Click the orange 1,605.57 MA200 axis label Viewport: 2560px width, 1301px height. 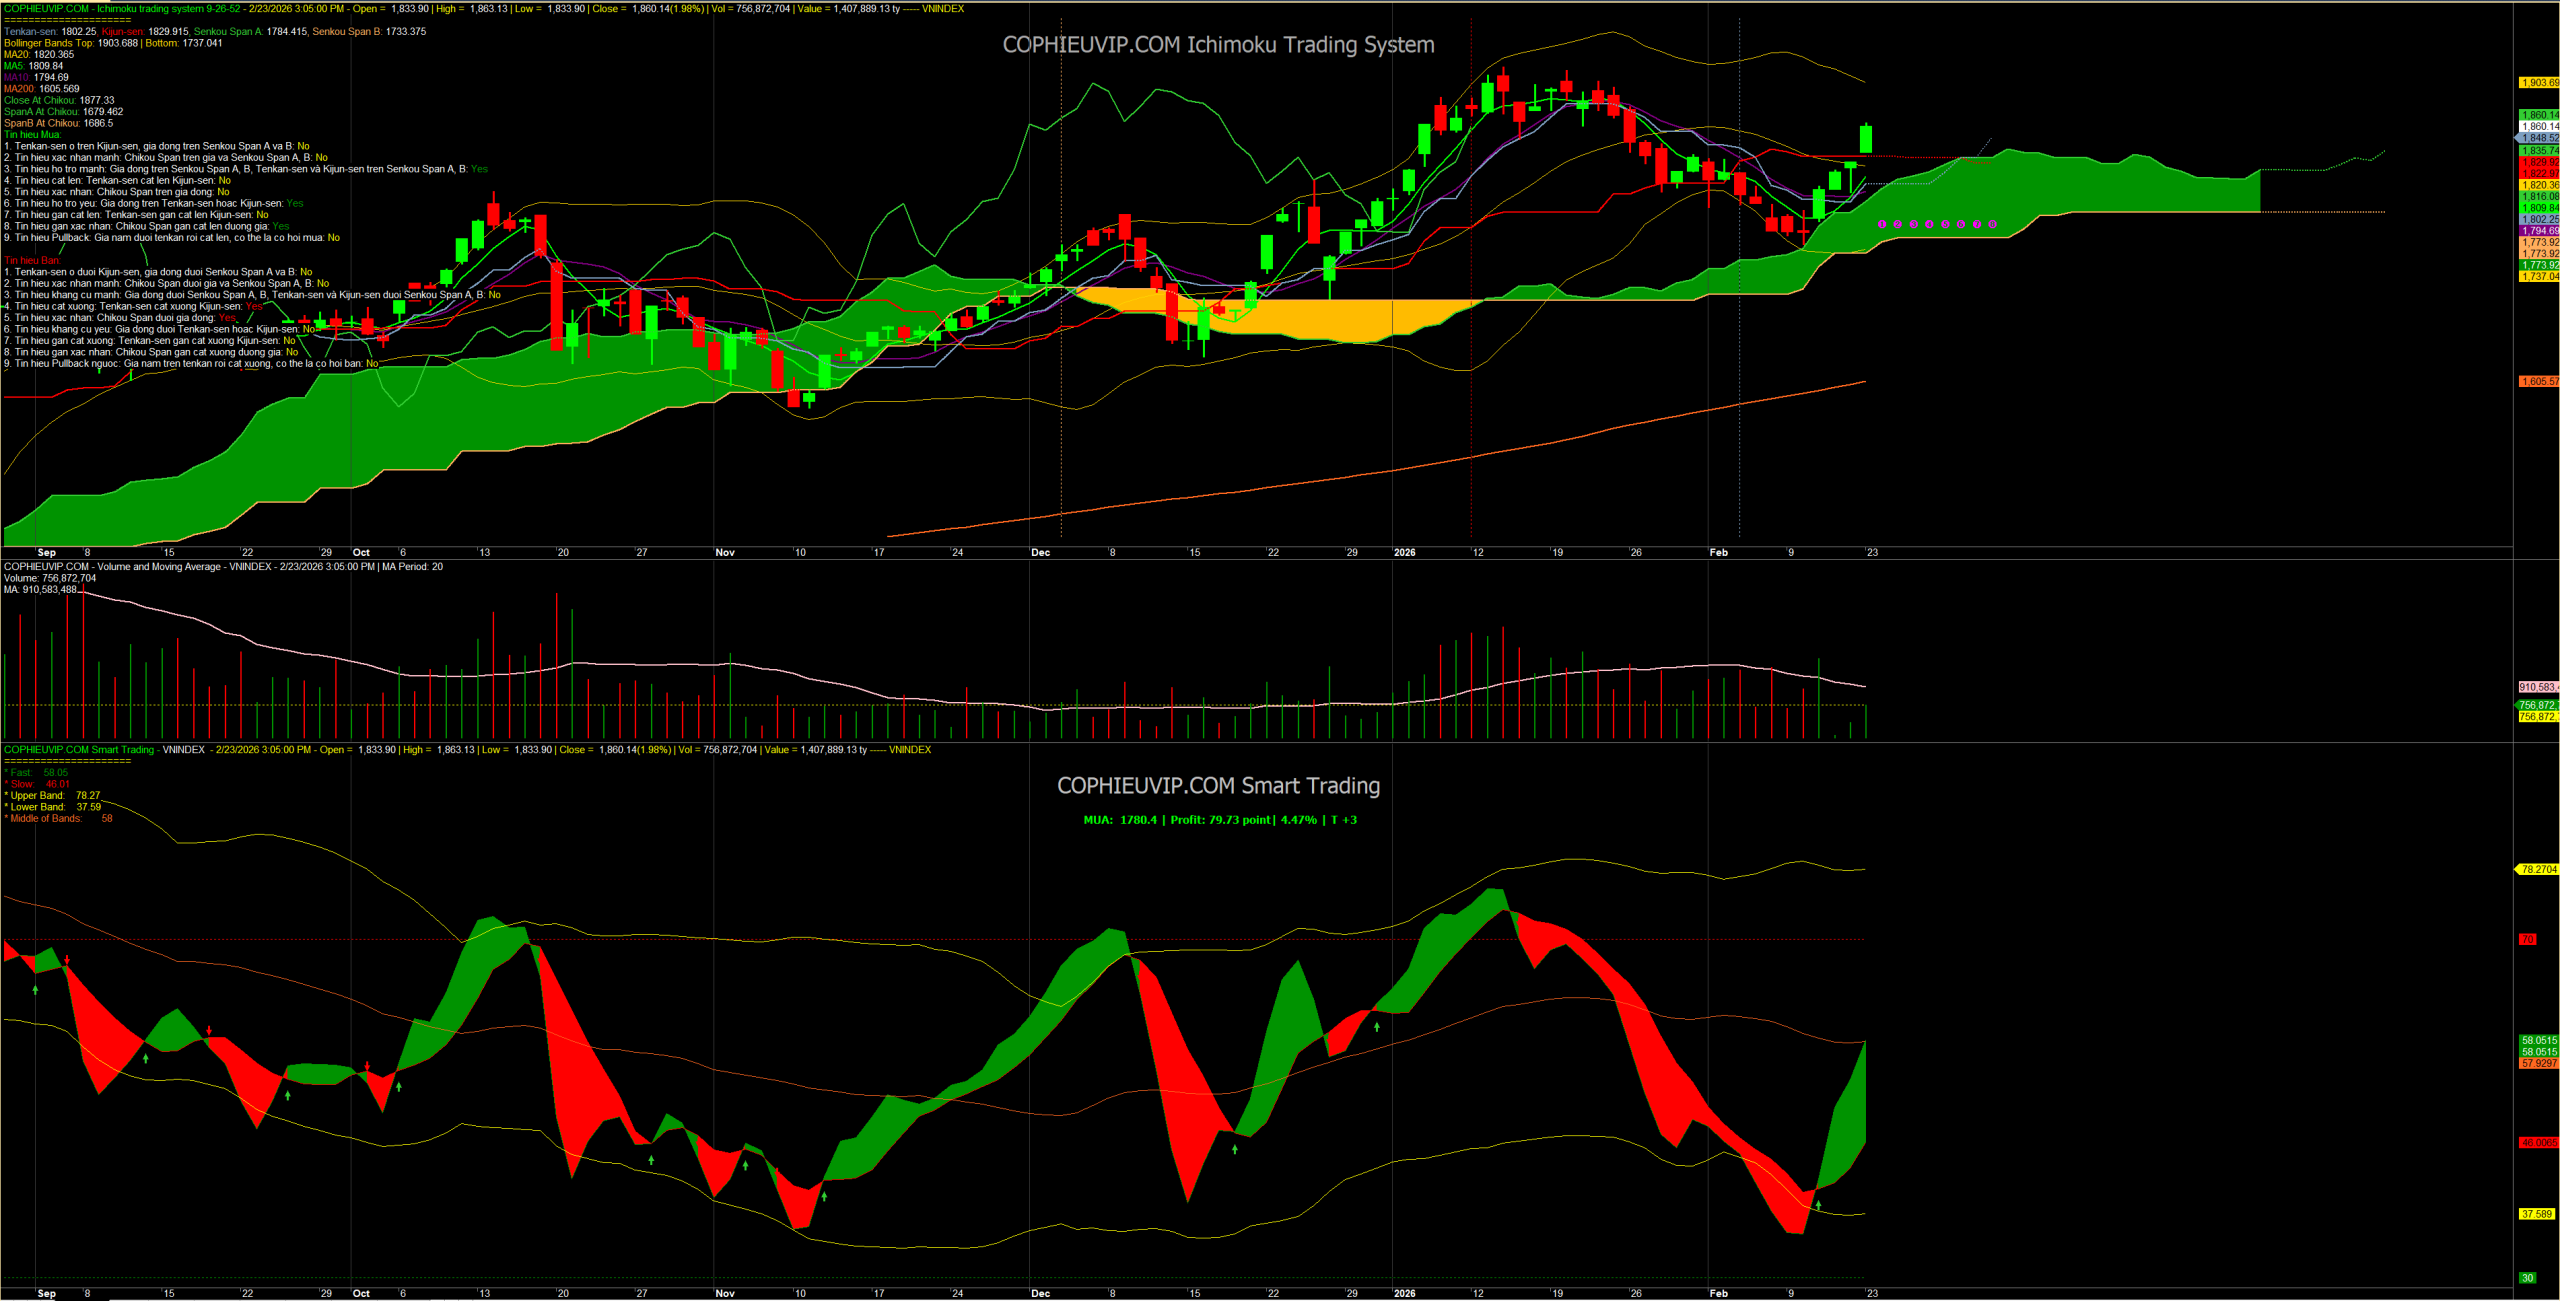coord(2539,381)
